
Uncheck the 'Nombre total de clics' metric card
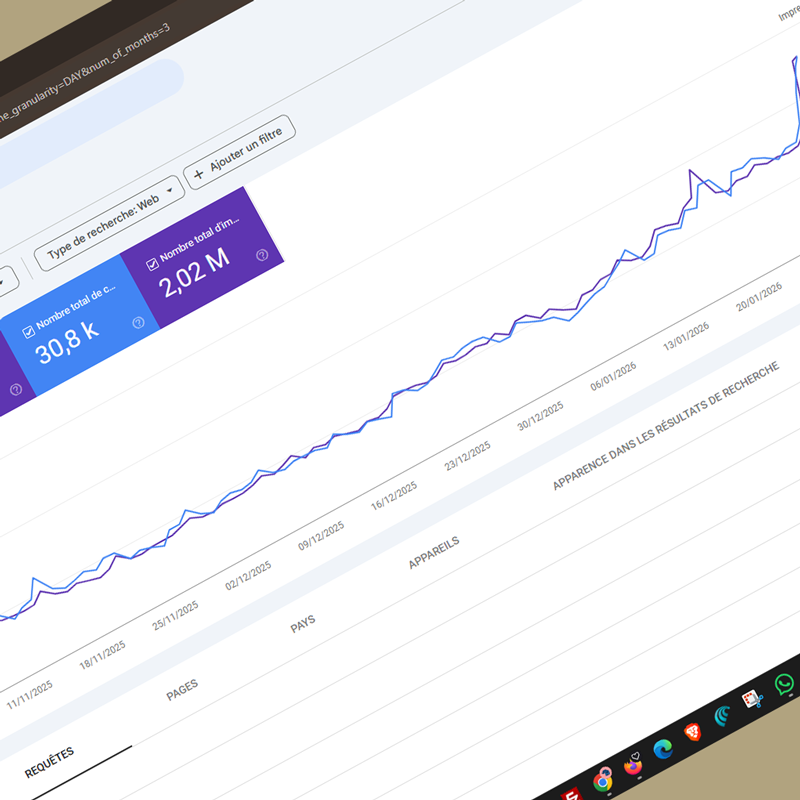[28, 332]
